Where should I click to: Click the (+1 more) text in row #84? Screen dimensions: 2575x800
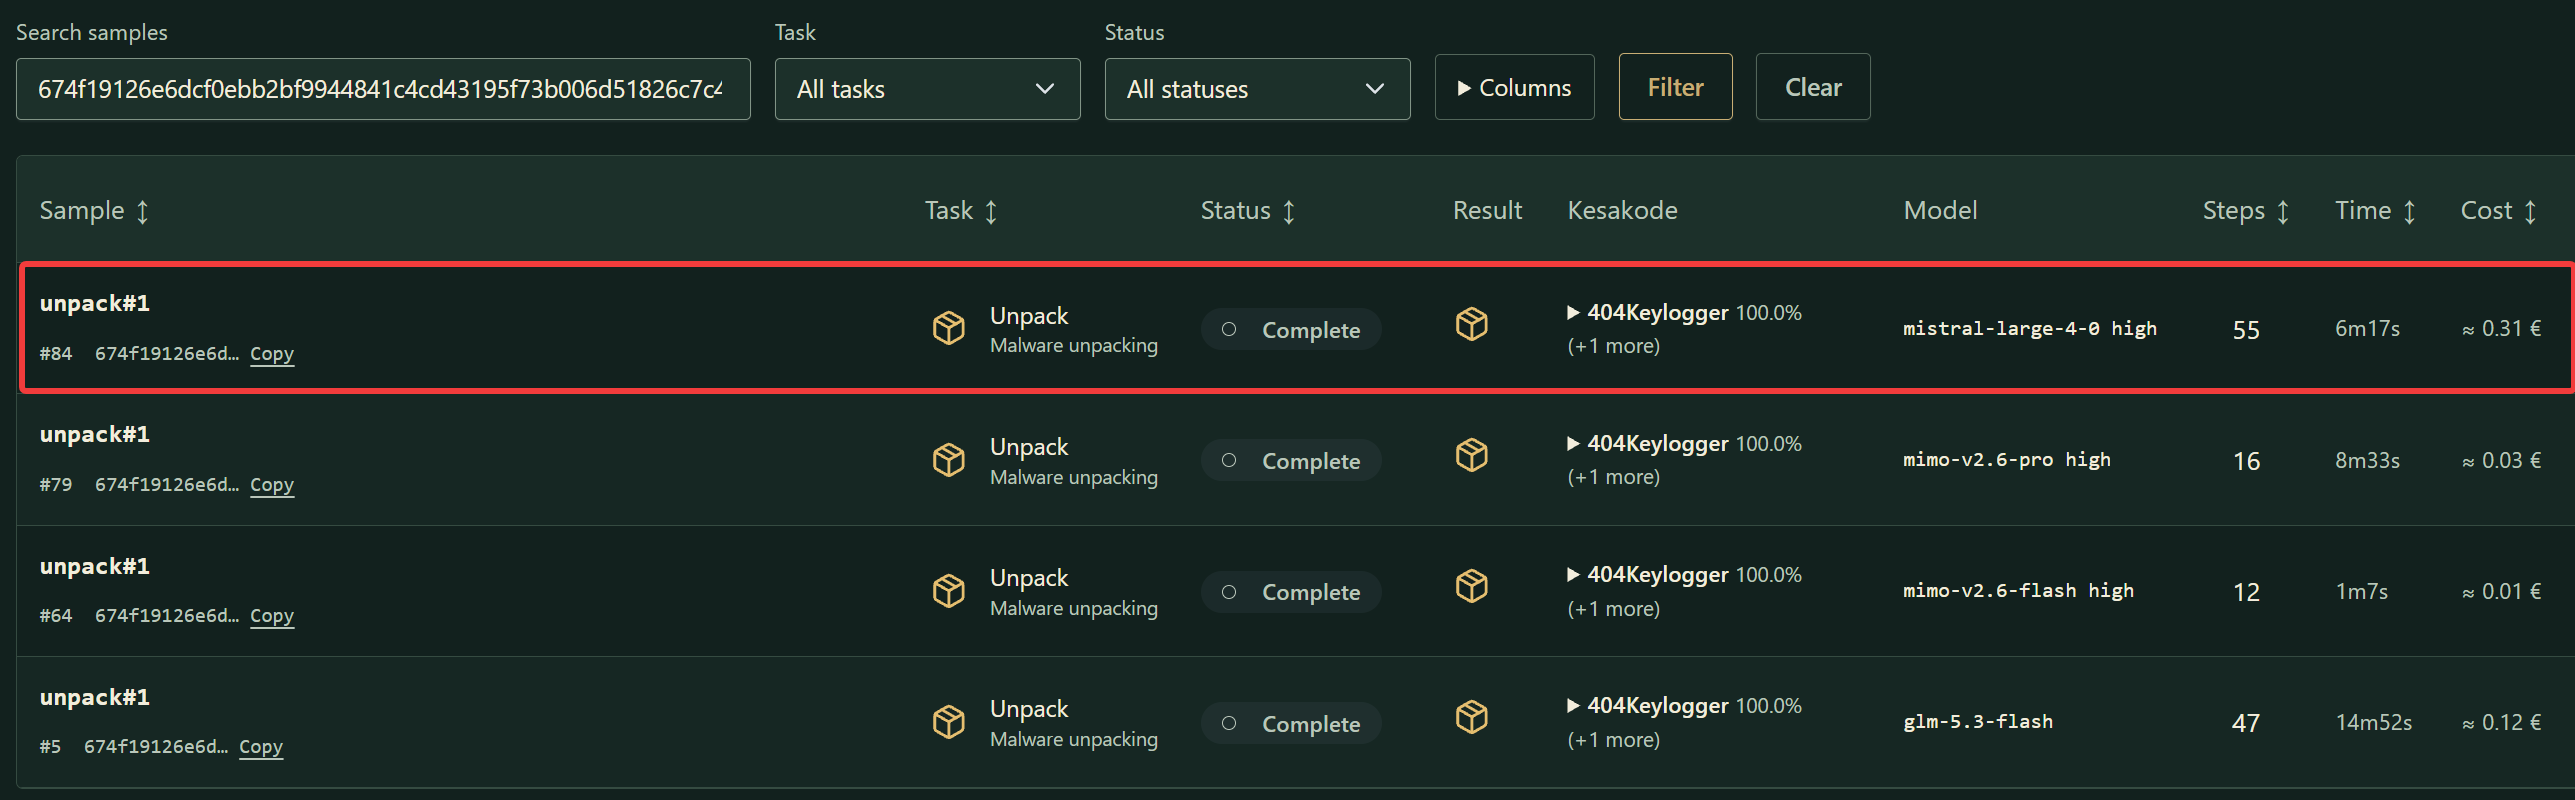pos(1613,346)
